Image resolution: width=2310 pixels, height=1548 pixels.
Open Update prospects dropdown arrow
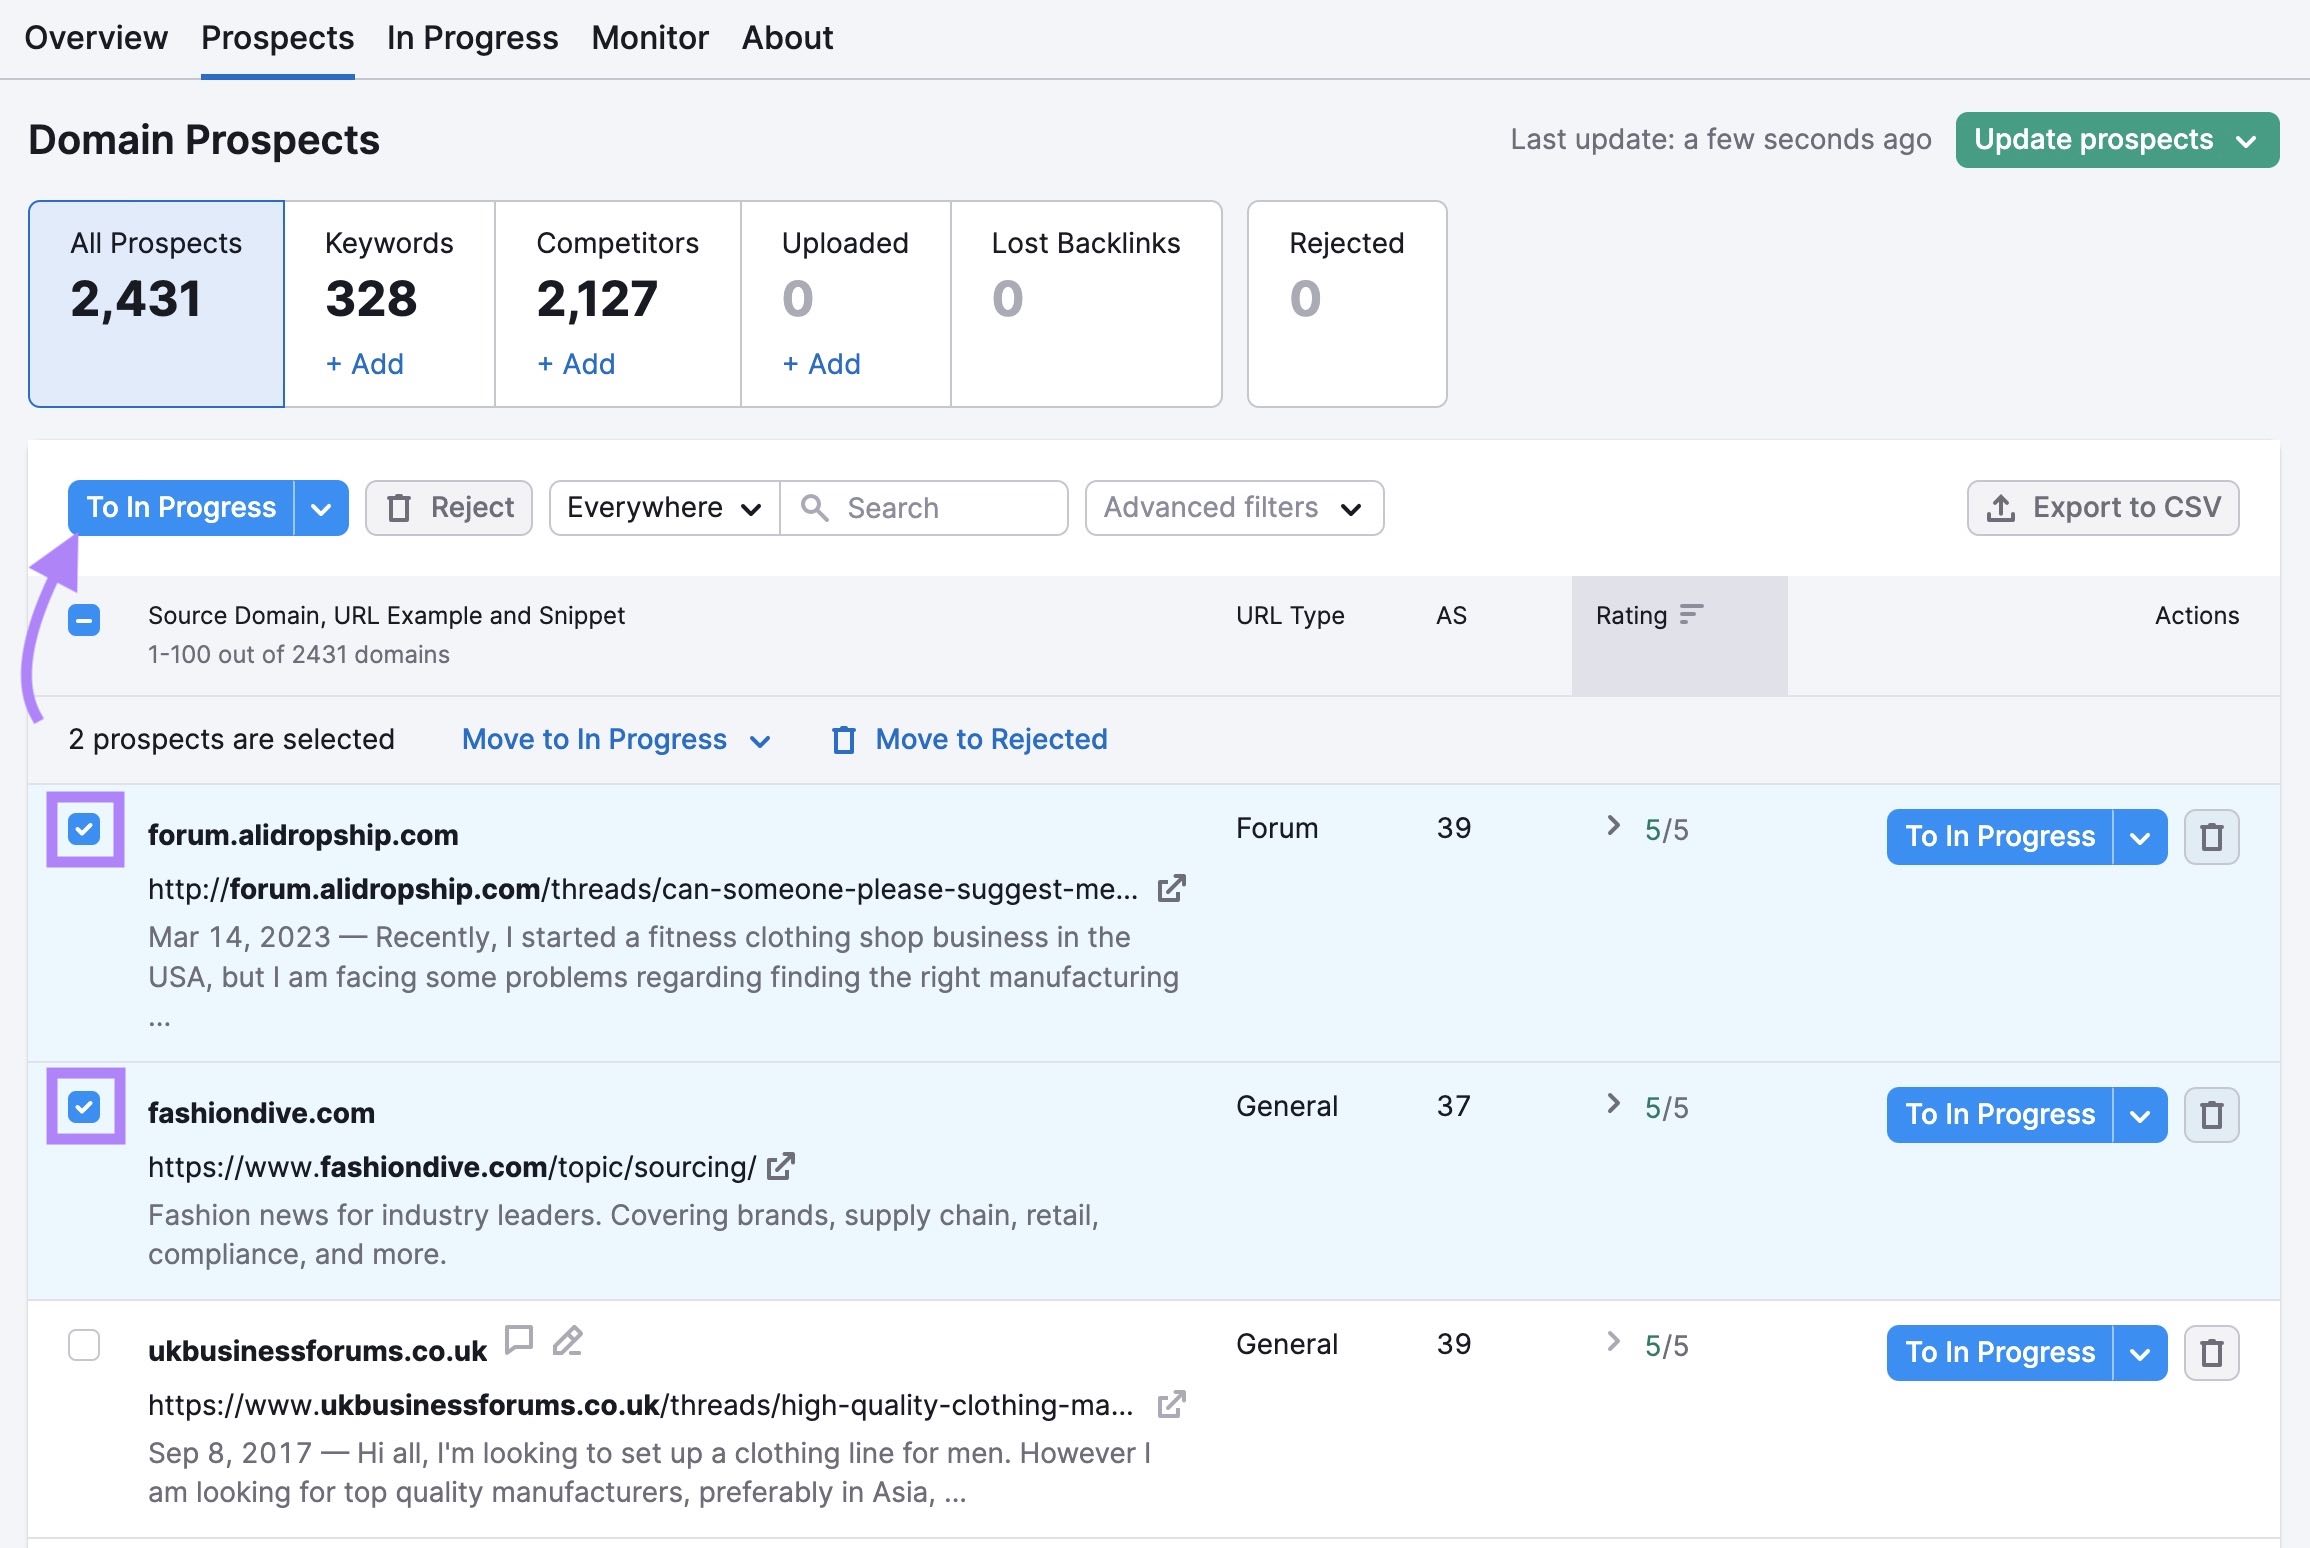click(2246, 141)
